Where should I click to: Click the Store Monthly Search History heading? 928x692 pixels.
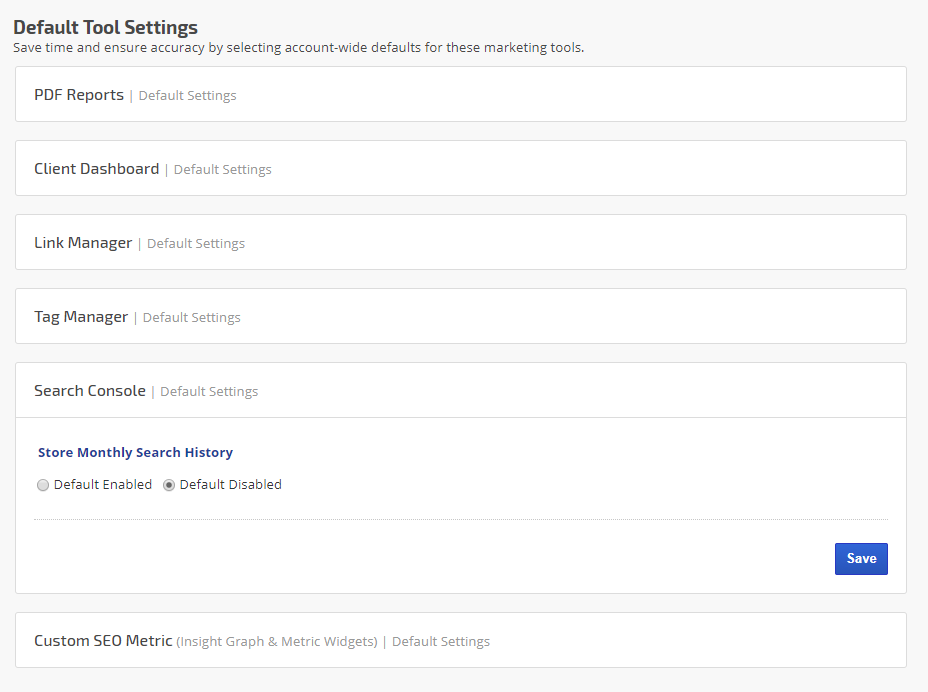(x=135, y=453)
